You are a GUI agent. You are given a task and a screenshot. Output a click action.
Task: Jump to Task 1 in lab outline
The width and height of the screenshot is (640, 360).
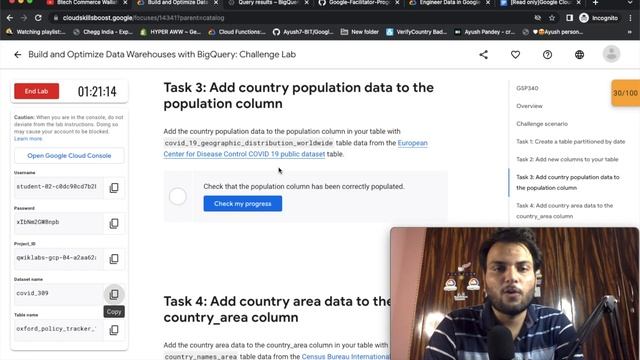[x=571, y=142]
